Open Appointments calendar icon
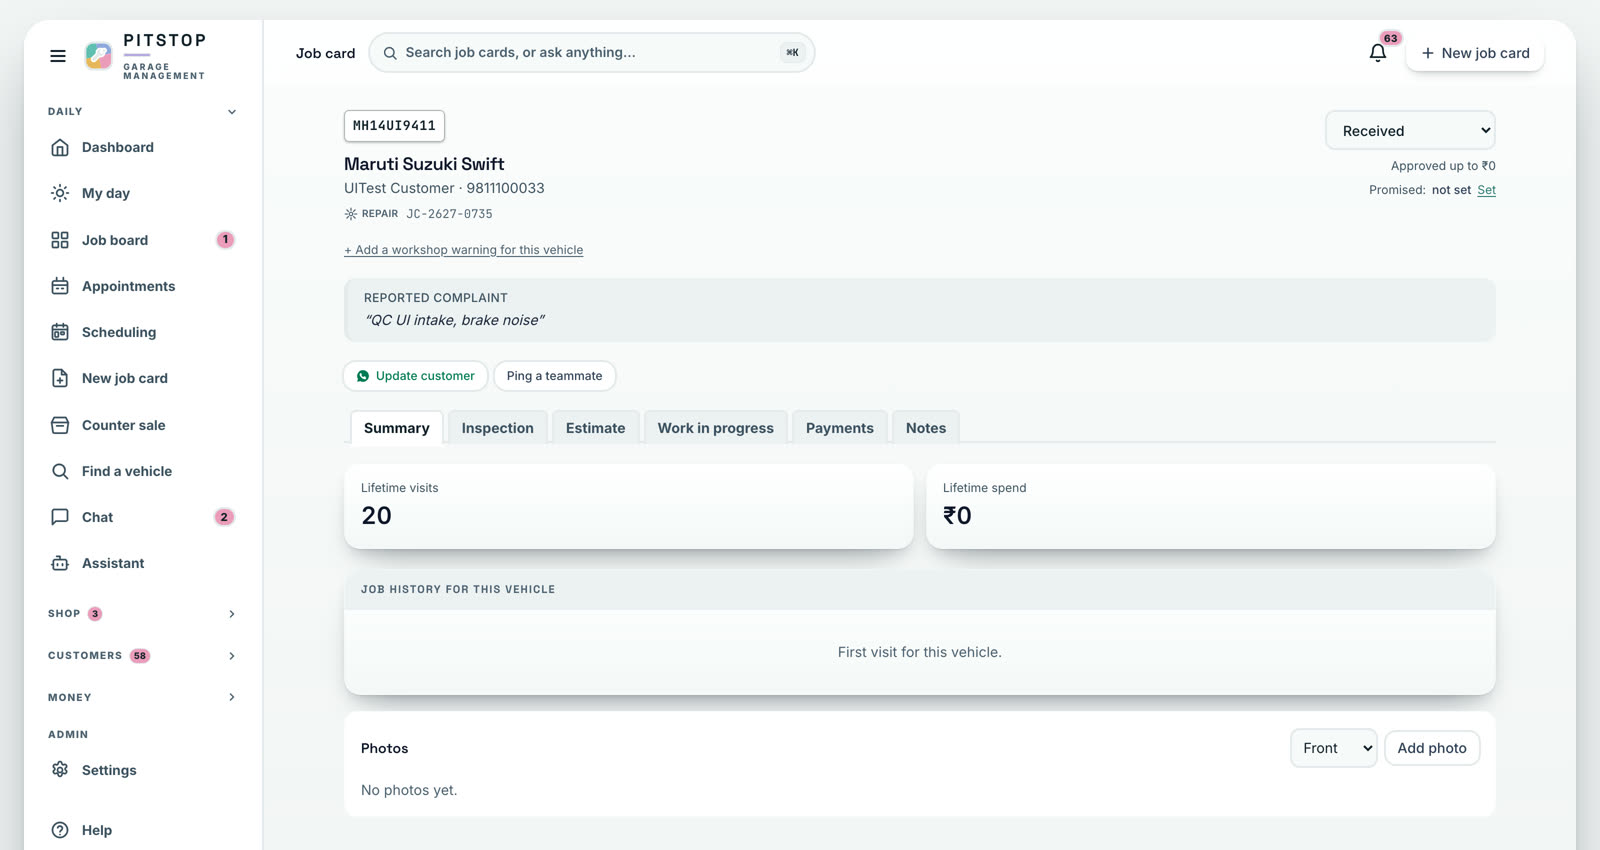Viewport: 1600px width, 850px height. coord(60,286)
